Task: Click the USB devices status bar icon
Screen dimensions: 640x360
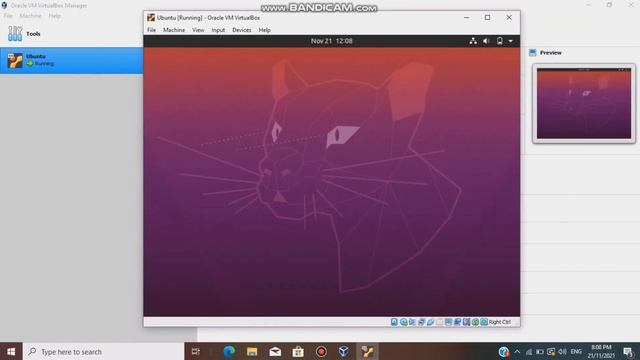Action: tap(430, 322)
